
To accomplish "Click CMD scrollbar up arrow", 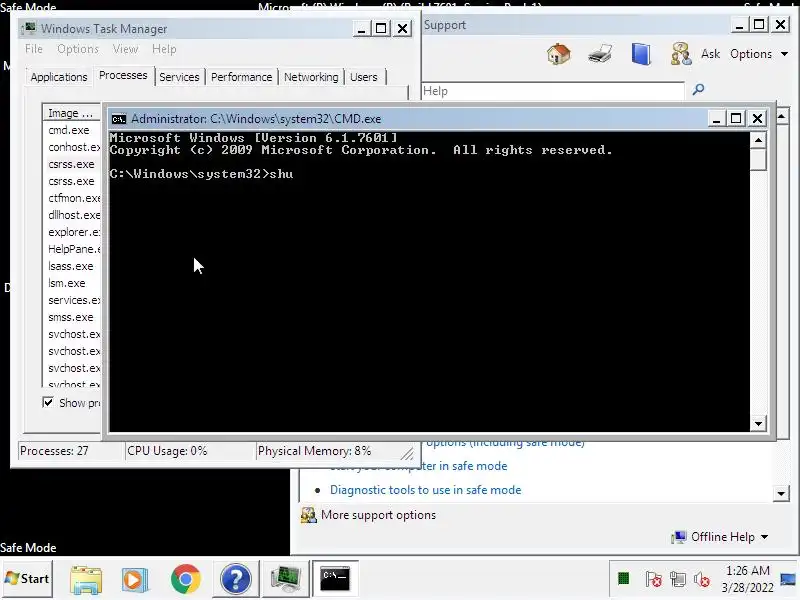I will point(758,140).
